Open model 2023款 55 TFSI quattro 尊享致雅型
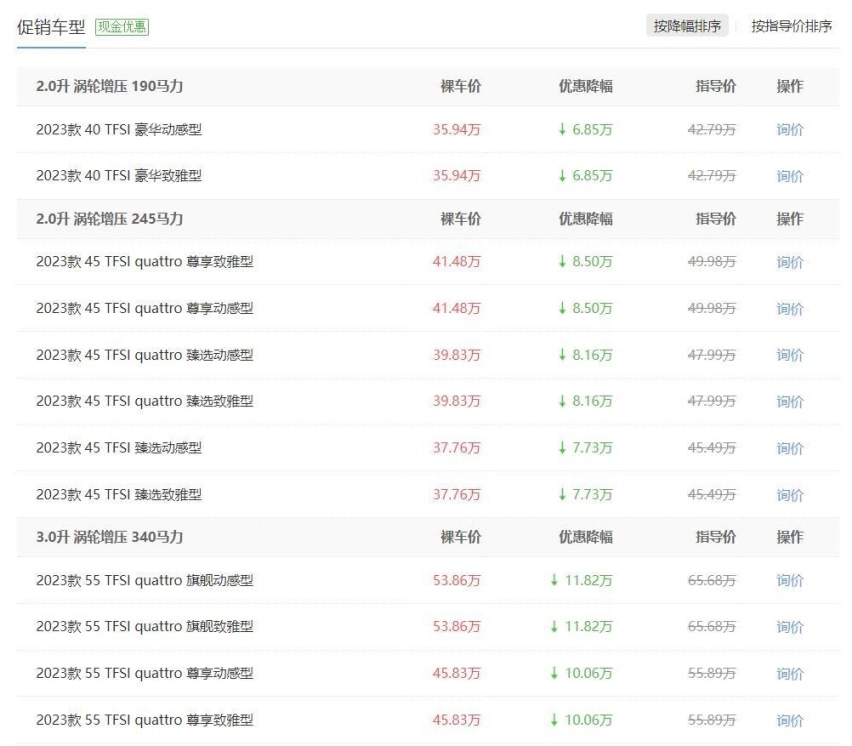 tap(145, 720)
